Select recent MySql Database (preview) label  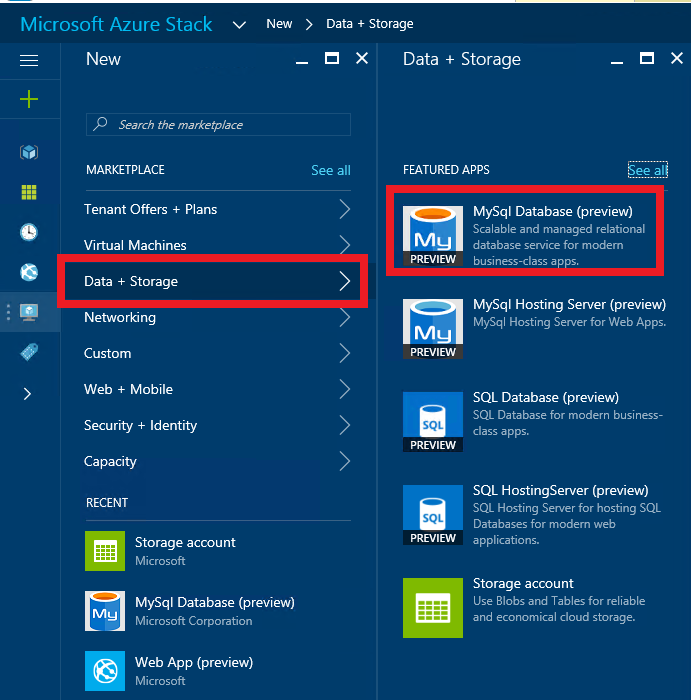pyautogui.click(x=215, y=602)
